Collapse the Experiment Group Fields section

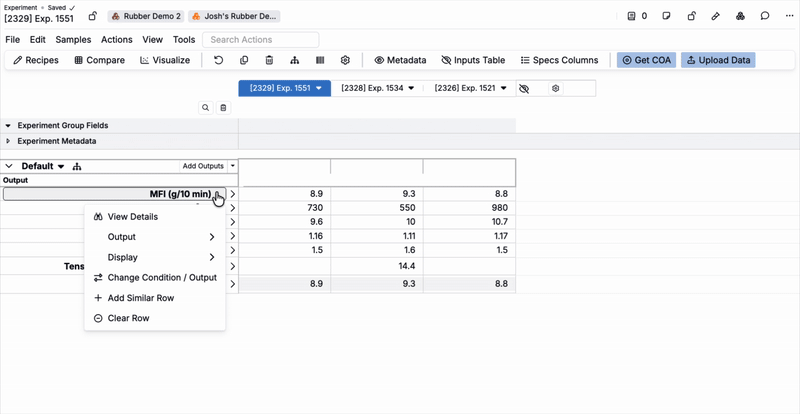(9, 126)
